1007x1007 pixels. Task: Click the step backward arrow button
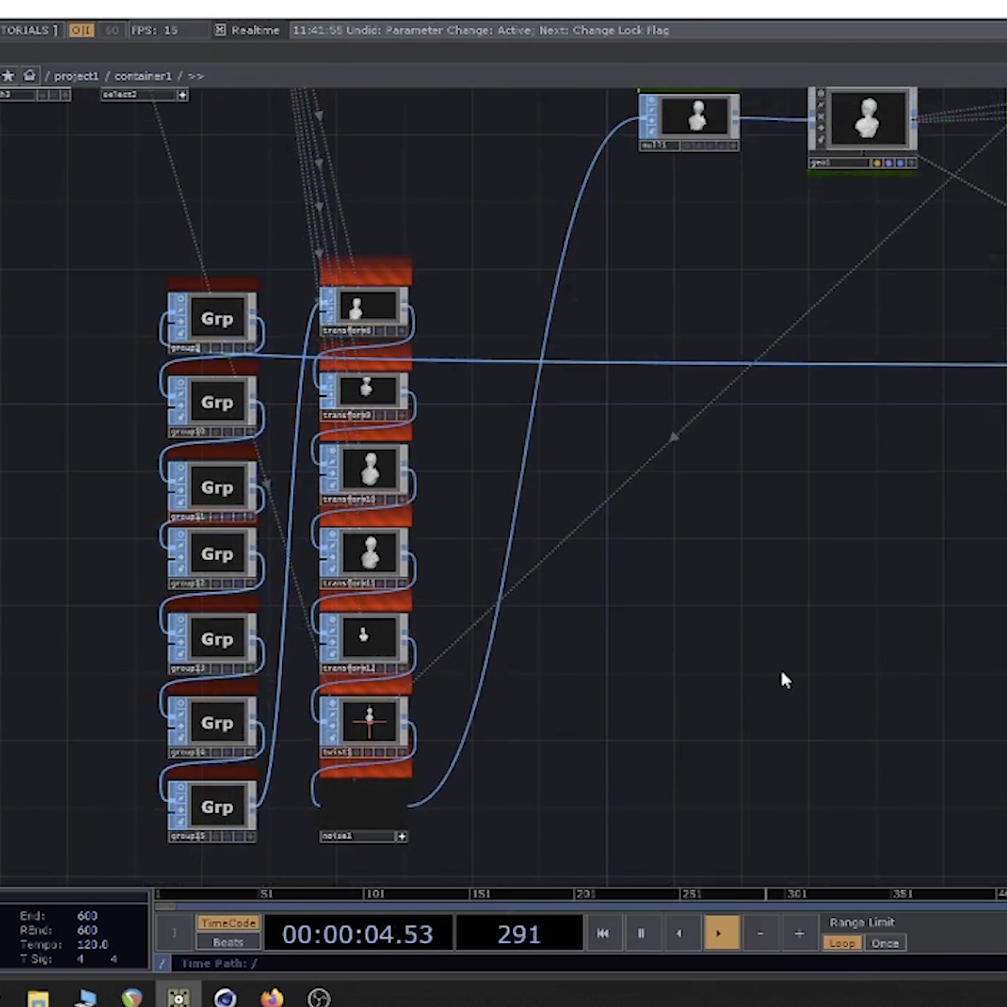coord(679,933)
